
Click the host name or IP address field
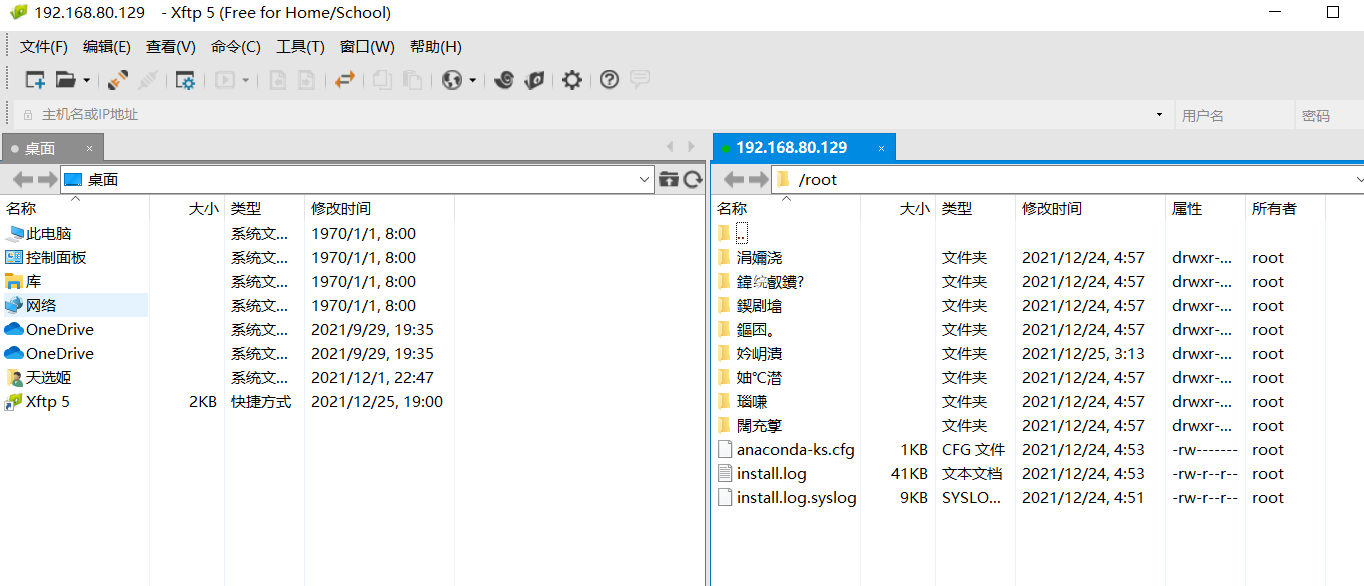pos(590,115)
